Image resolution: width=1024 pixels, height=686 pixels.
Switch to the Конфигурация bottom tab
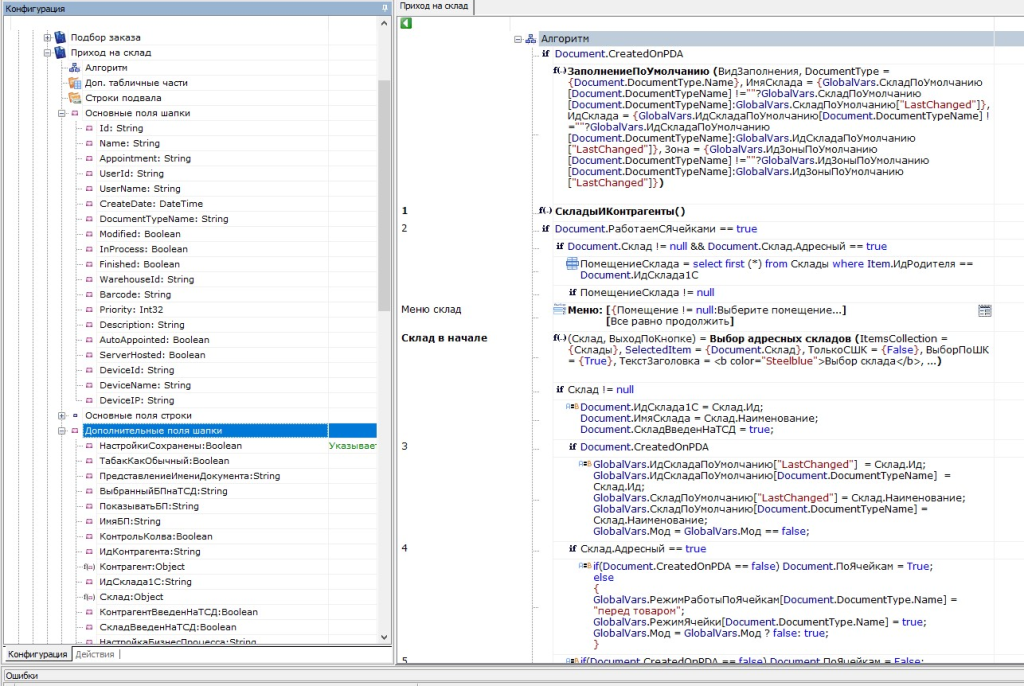pos(37,654)
